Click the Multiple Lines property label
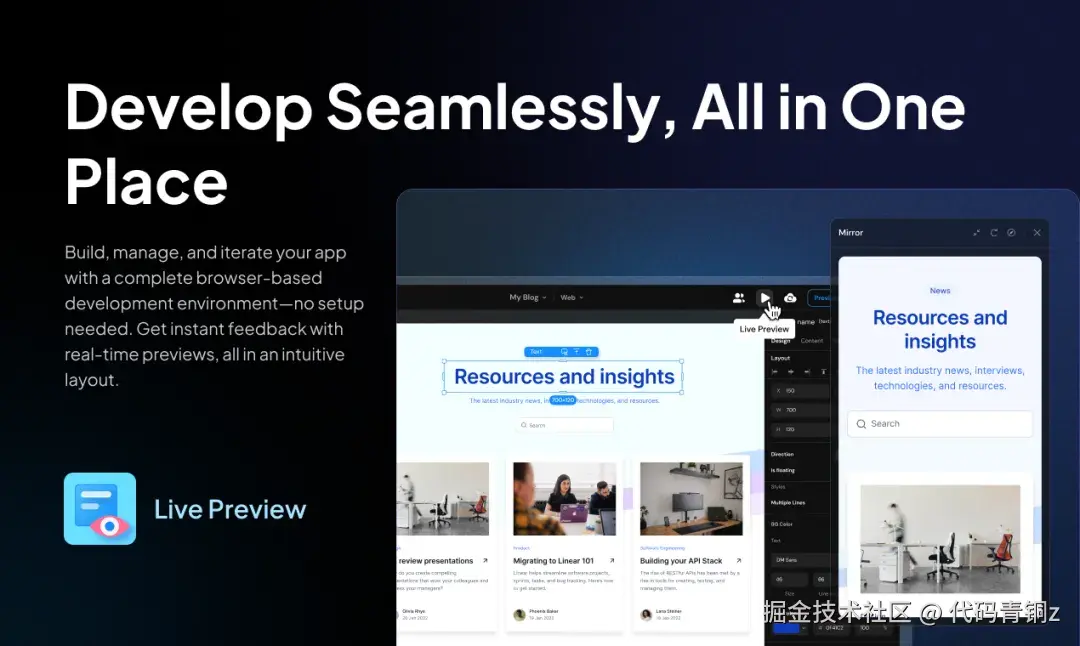This screenshot has width=1080, height=646. [788, 503]
